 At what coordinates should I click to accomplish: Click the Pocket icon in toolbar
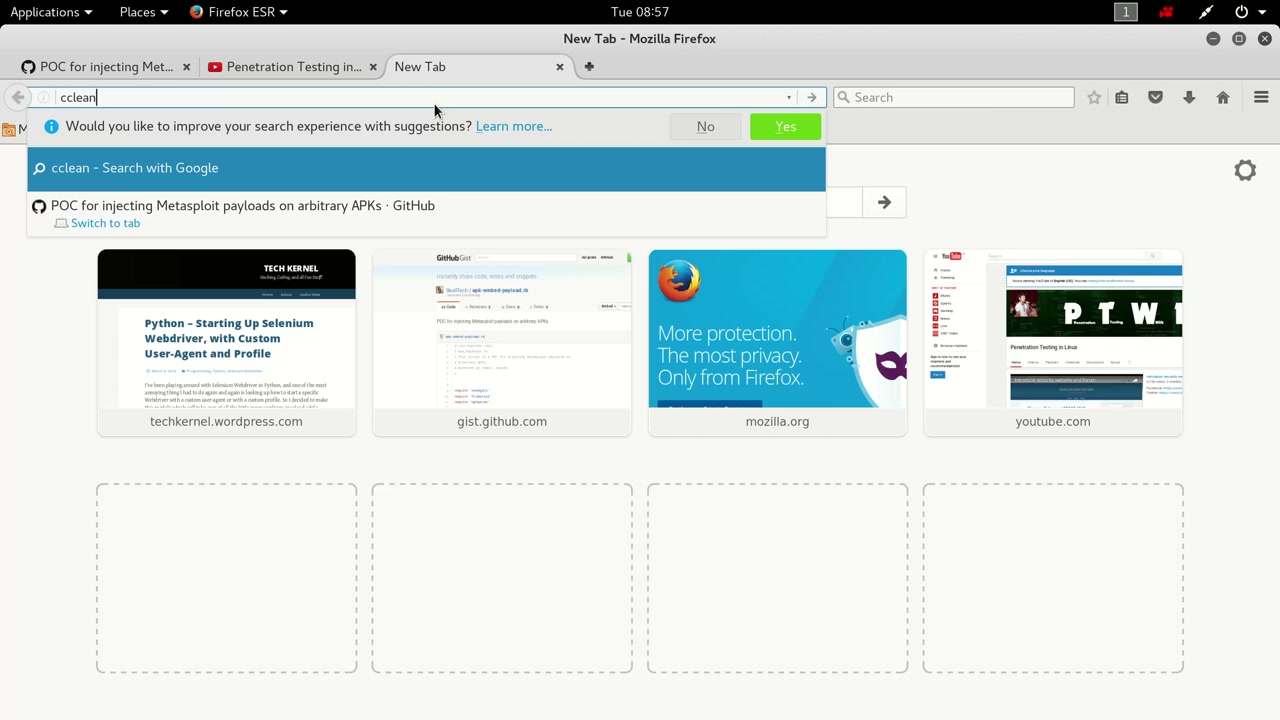(1155, 97)
